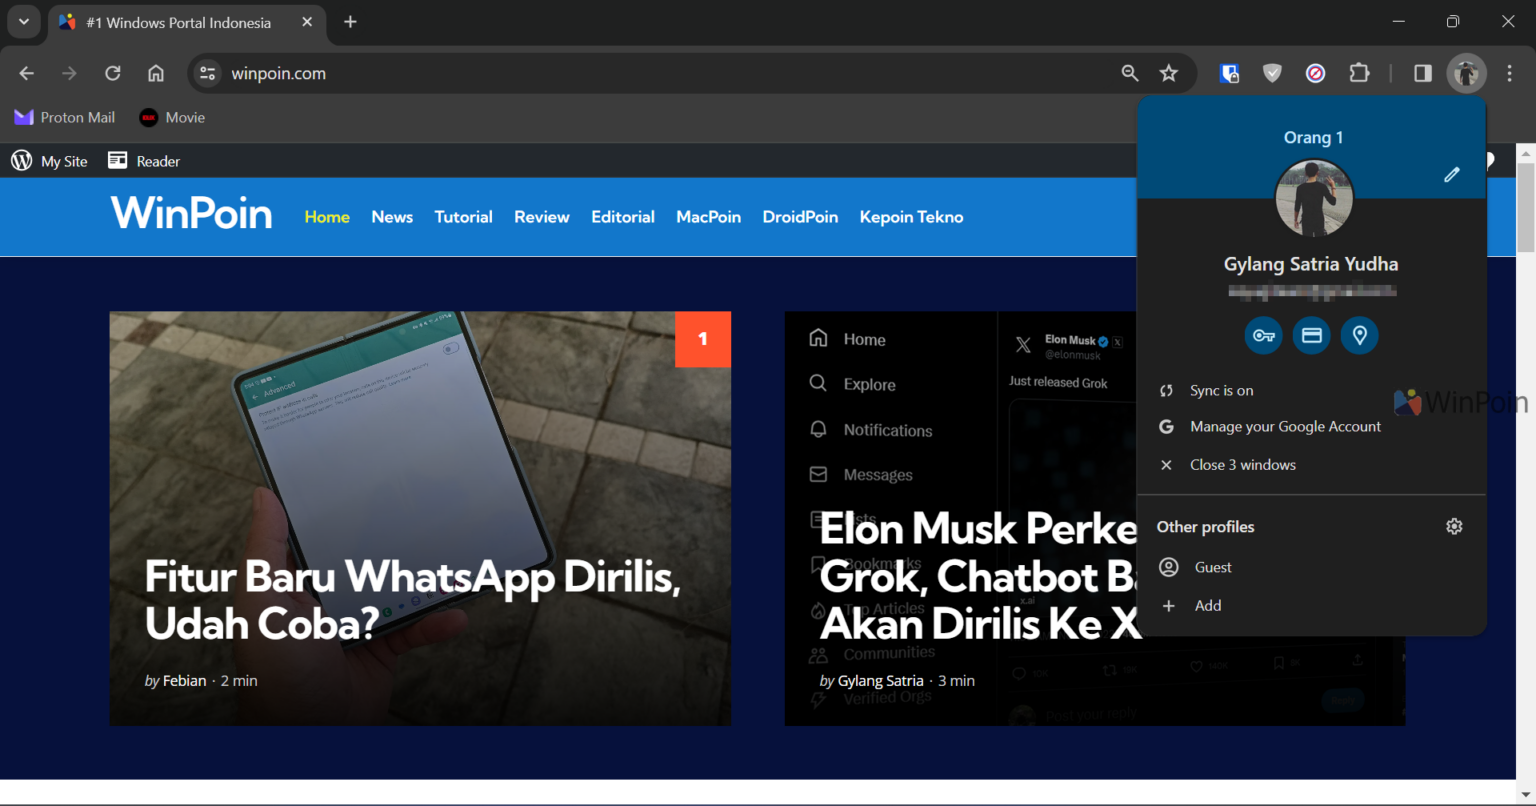Image resolution: width=1536 pixels, height=806 pixels.
Task: Open site settings tune icon in address bar
Action: (x=207, y=72)
